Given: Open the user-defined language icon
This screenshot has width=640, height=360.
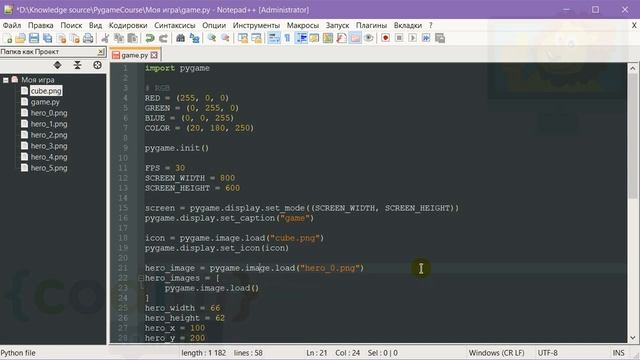Looking at the screenshot, I should point(314,38).
